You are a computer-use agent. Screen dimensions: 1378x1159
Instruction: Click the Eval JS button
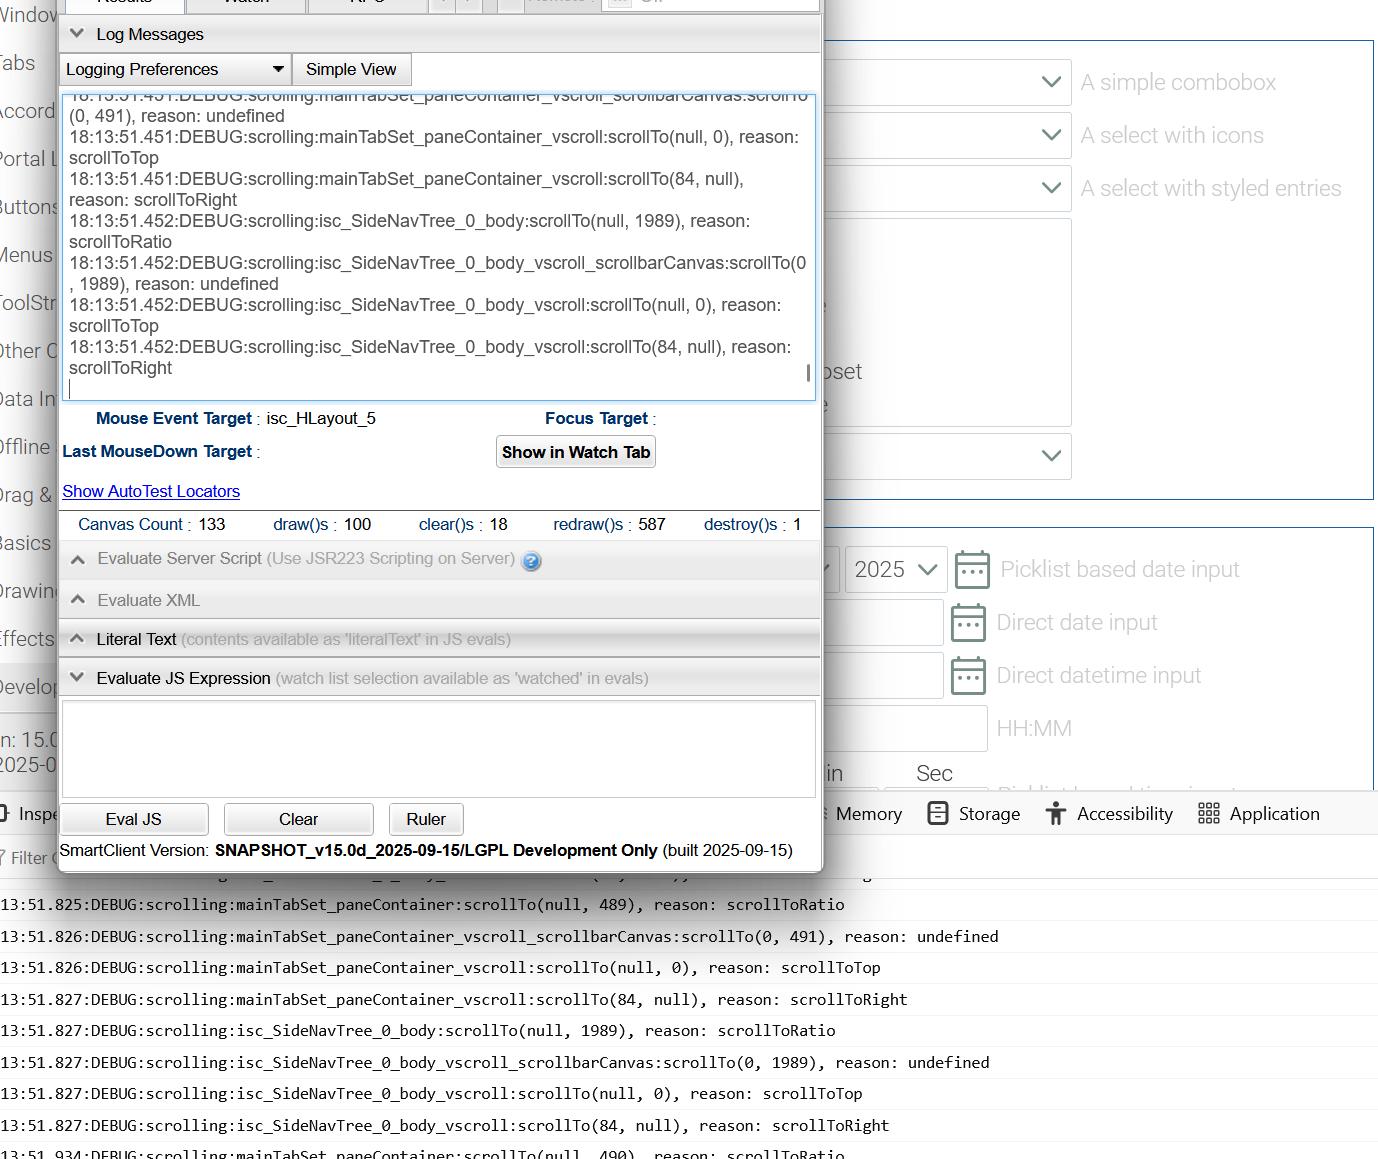point(134,819)
